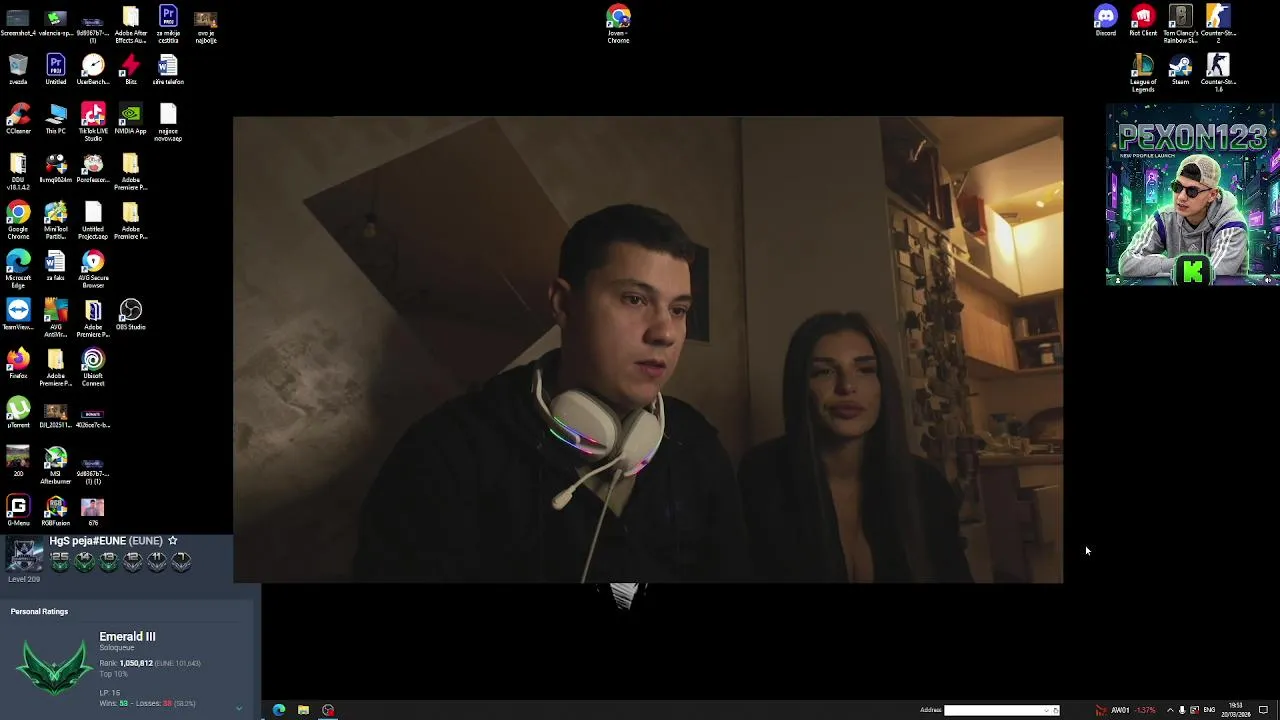Launch Ubisoft Connect shortcut
Viewport: 1280px width, 720px height.
[93, 366]
